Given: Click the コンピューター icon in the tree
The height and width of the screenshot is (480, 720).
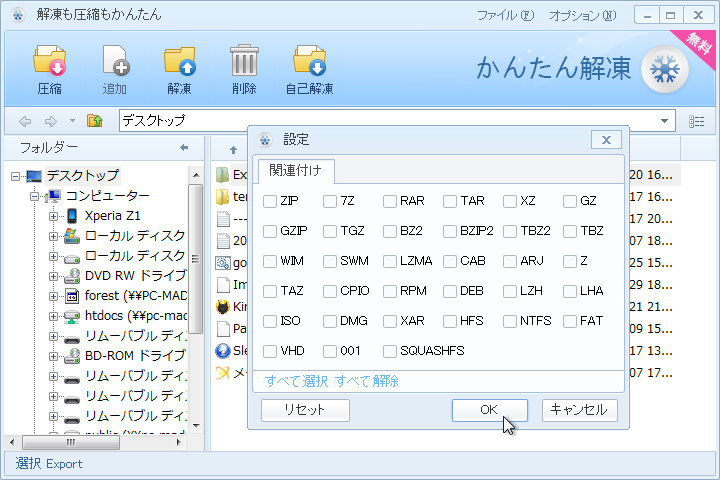Looking at the screenshot, I should click(x=54, y=196).
